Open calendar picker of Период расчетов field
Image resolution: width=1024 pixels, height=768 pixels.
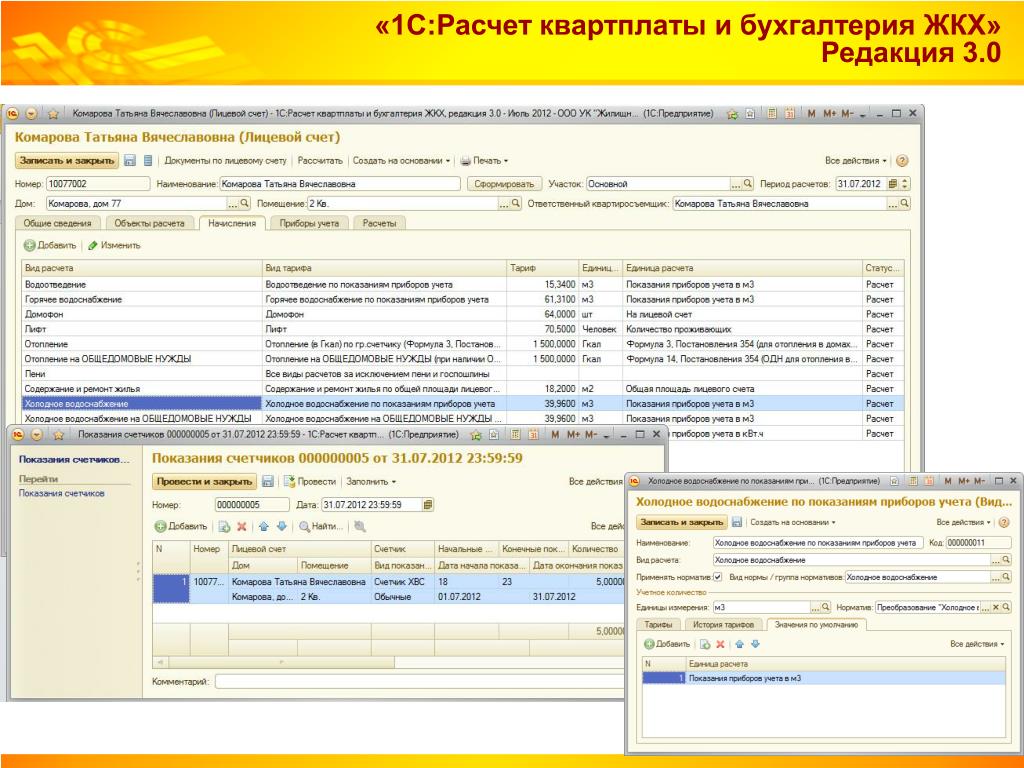point(893,184)
